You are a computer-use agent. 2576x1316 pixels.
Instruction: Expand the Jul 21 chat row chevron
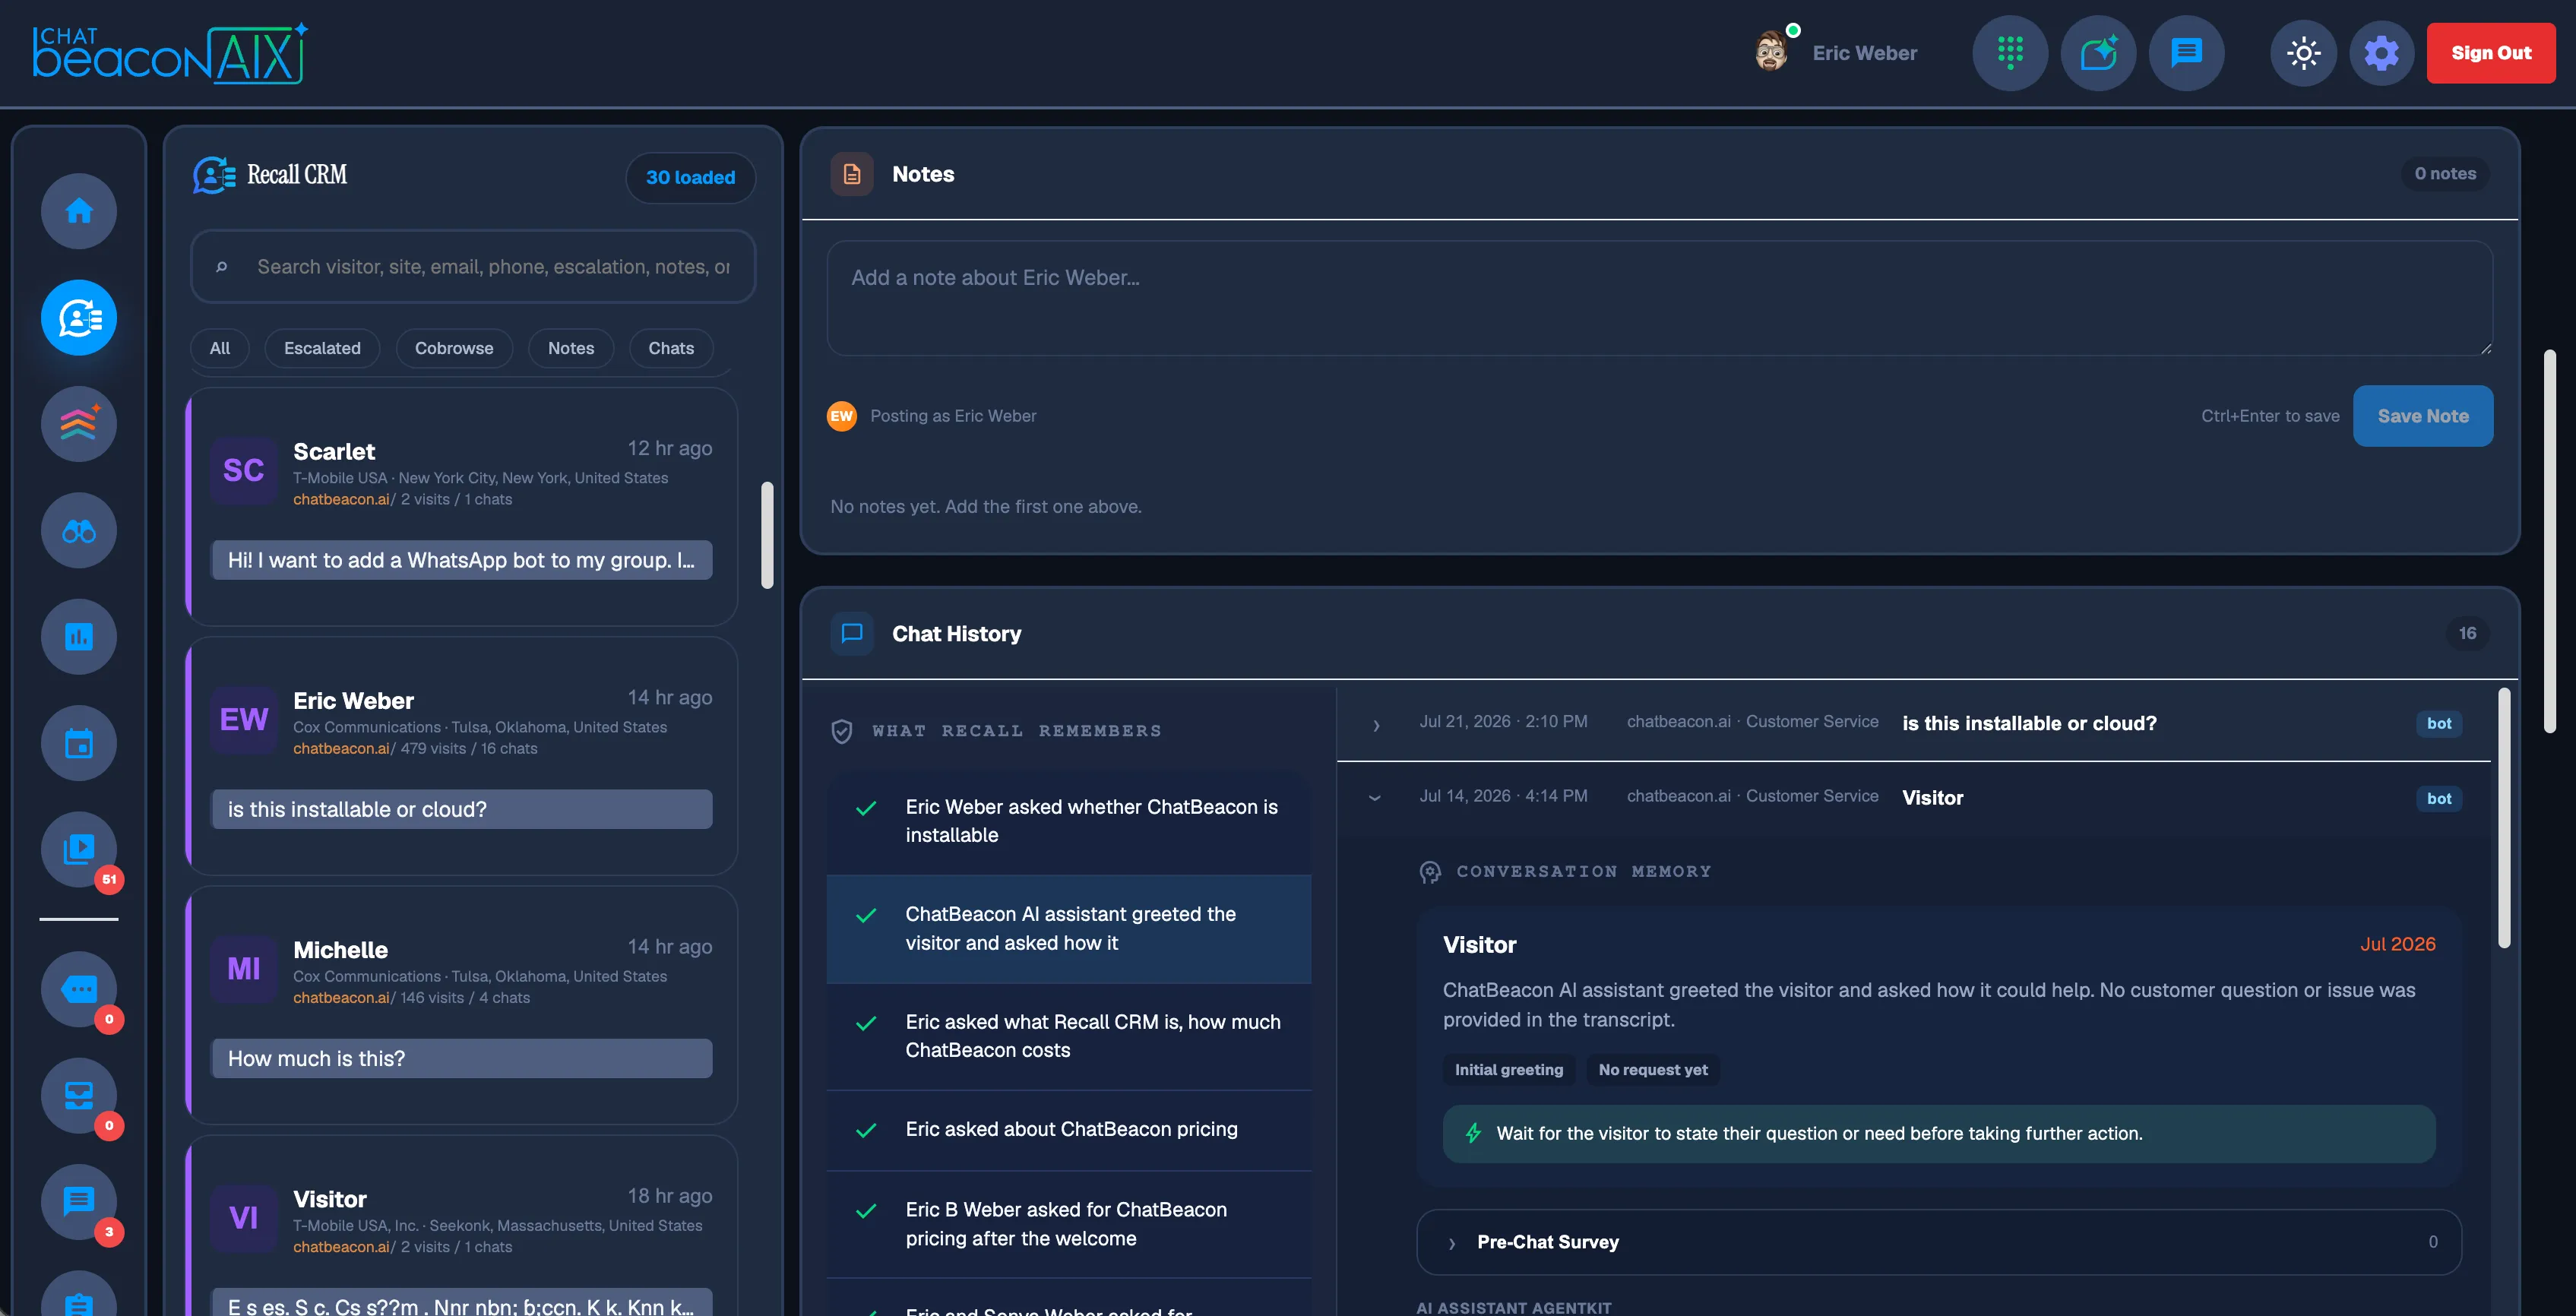coord(1376,724)
